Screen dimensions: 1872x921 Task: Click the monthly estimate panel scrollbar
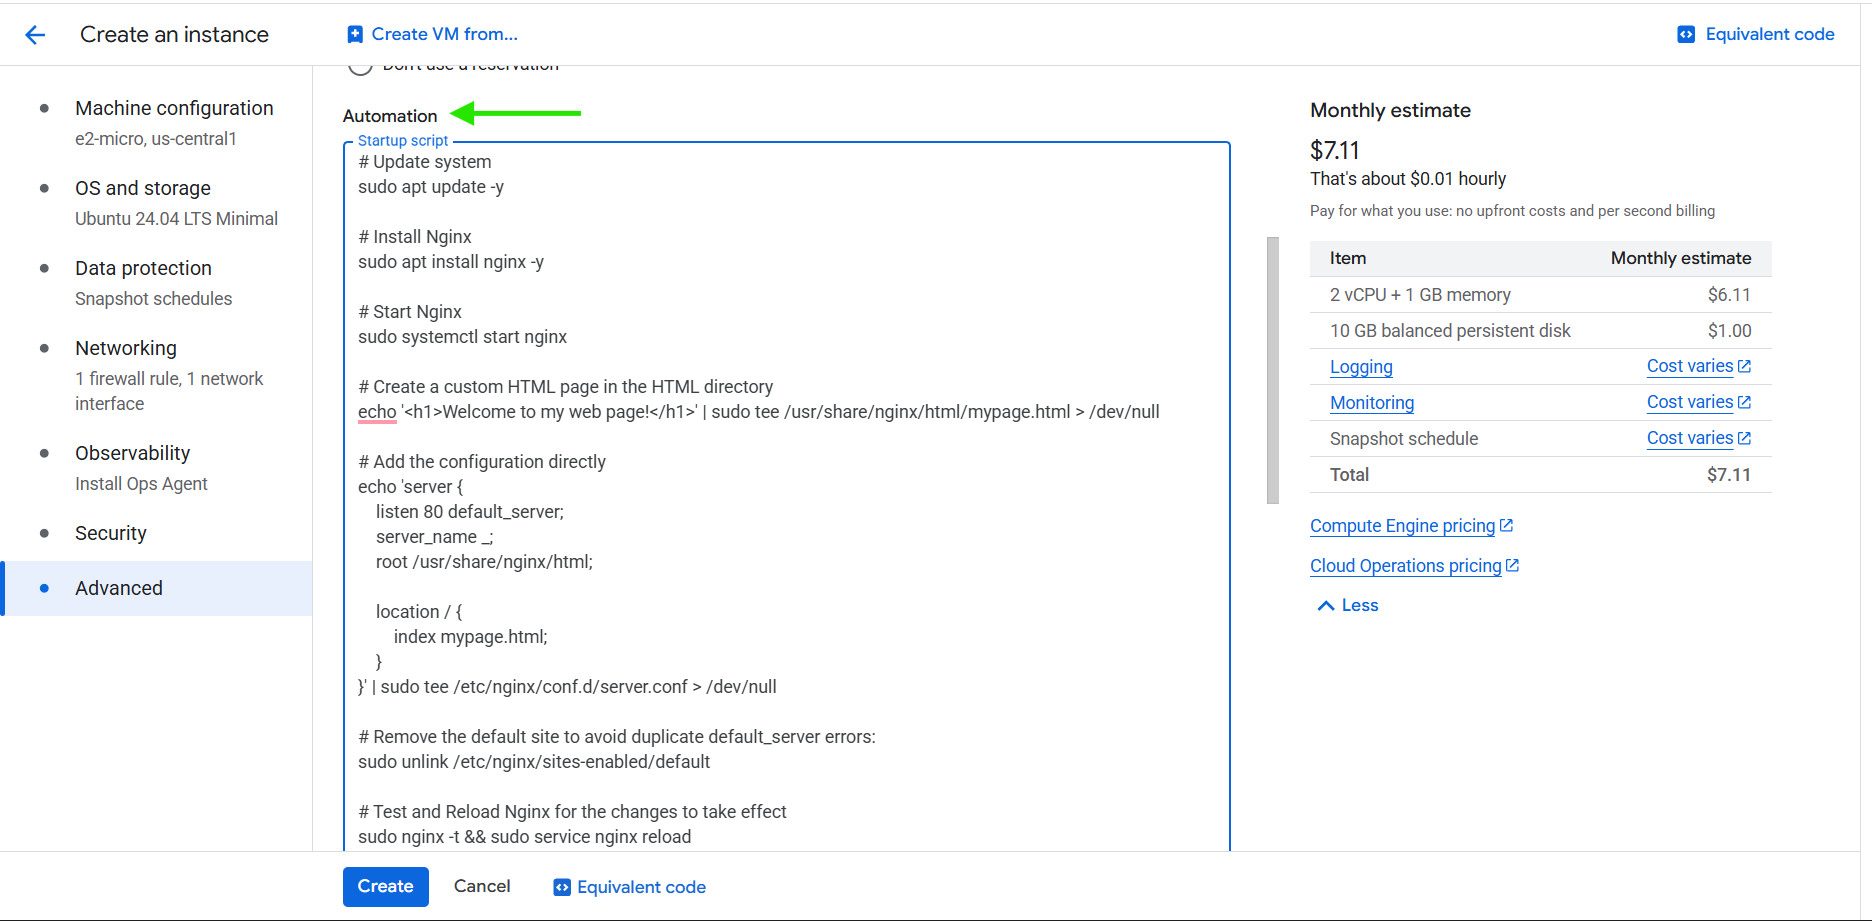coord(1273,370)
